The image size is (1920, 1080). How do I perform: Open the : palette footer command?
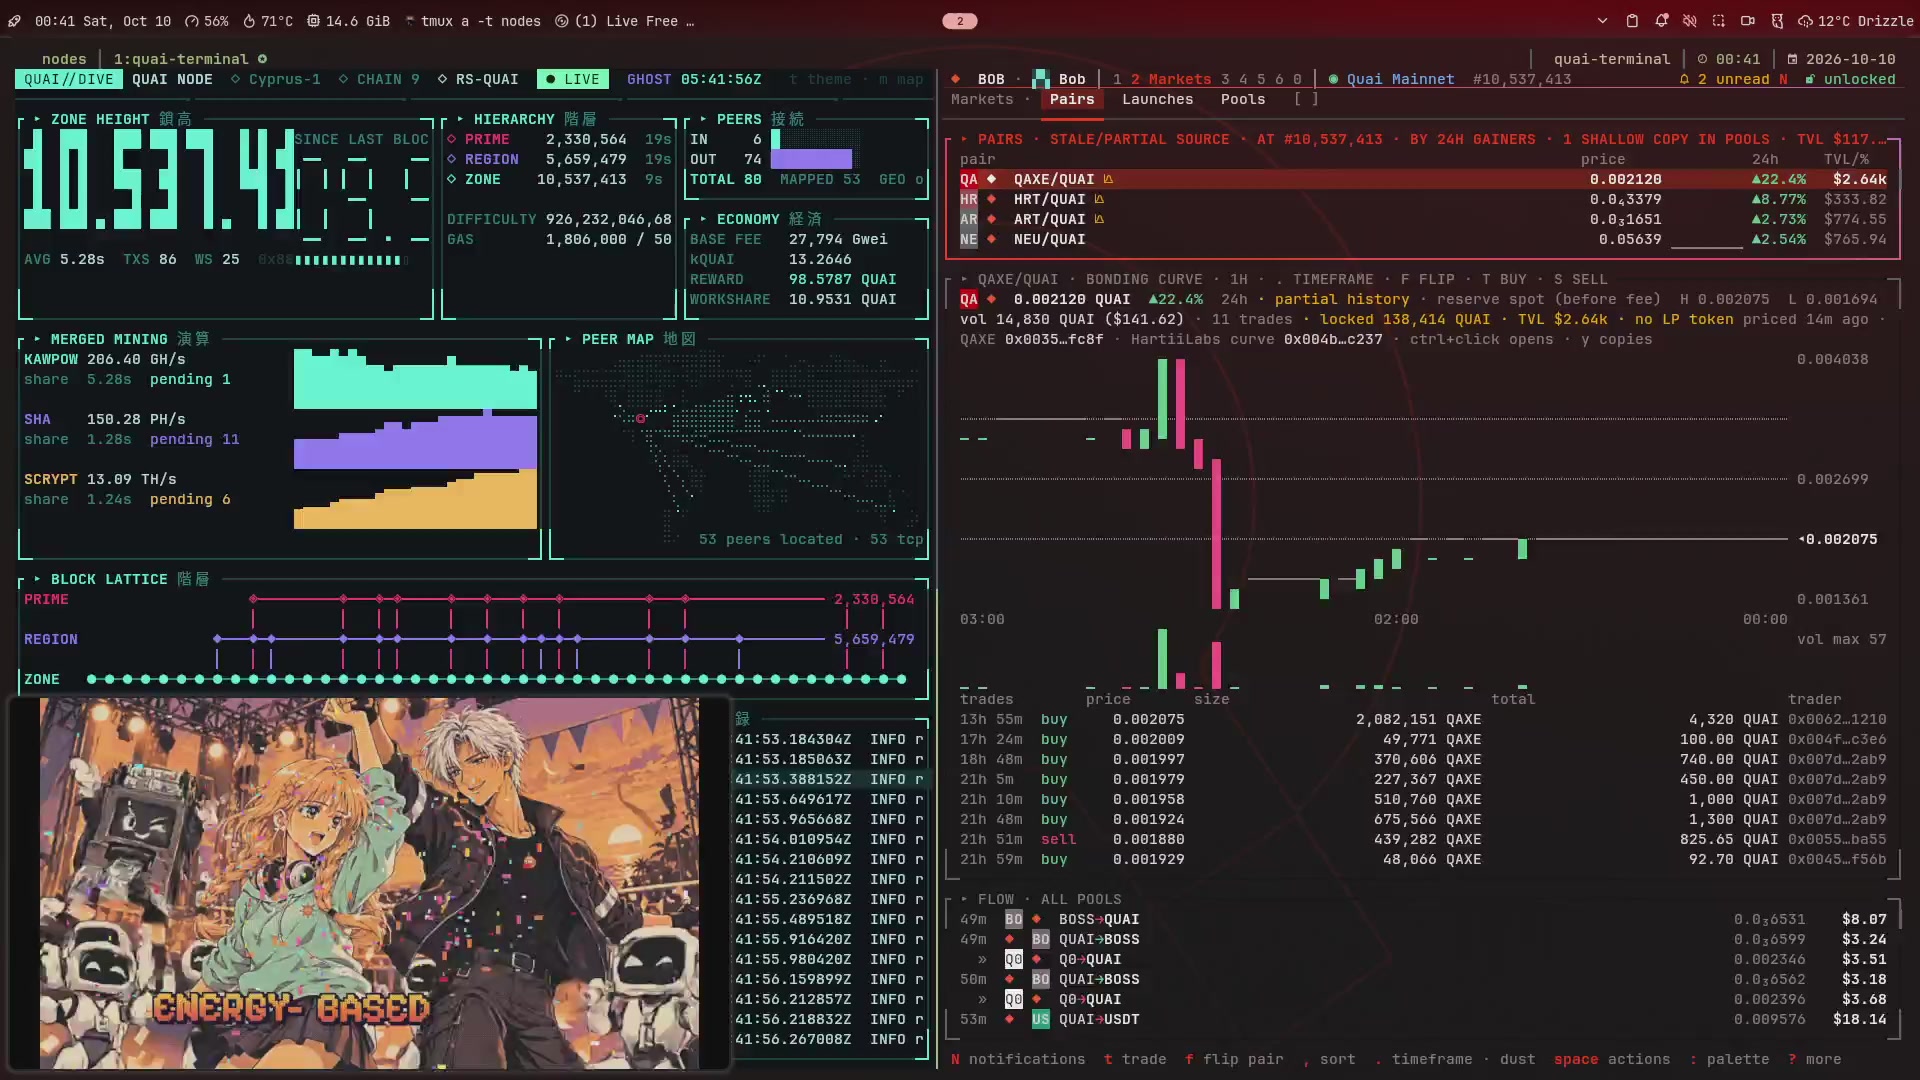(x=1729, y=1059)
